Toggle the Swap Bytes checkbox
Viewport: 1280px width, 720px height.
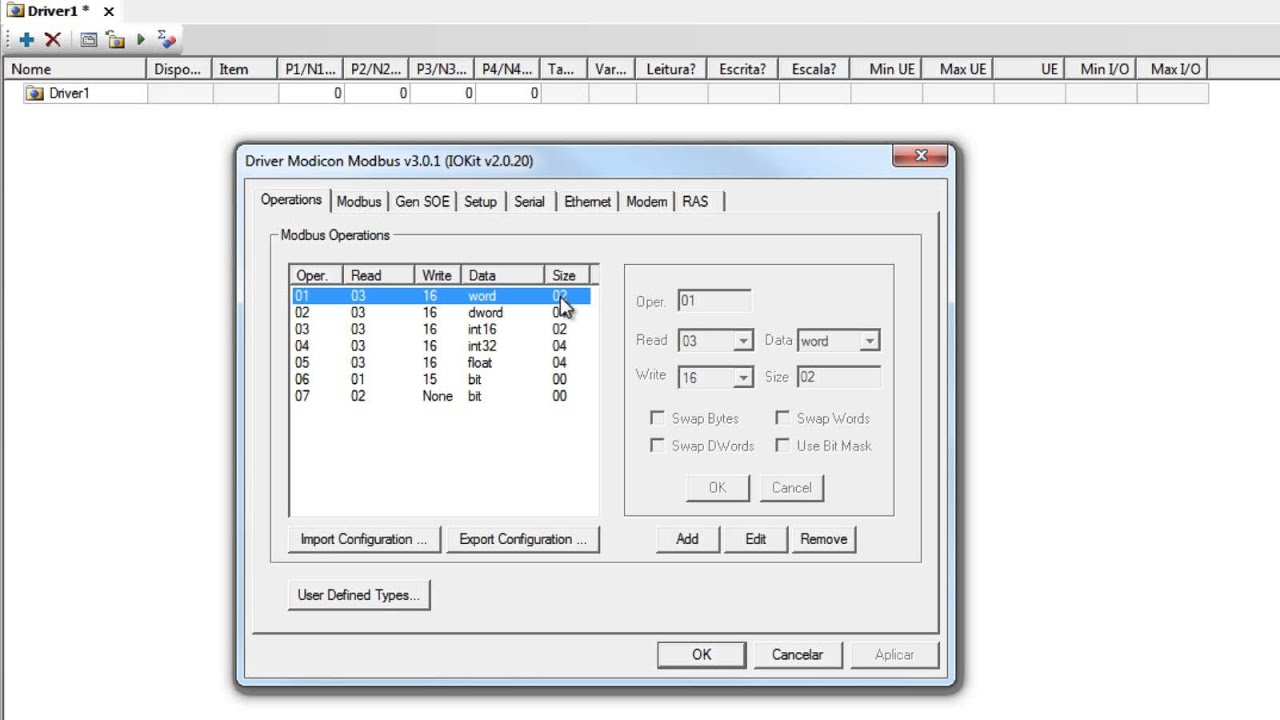(x=657, y=418)
